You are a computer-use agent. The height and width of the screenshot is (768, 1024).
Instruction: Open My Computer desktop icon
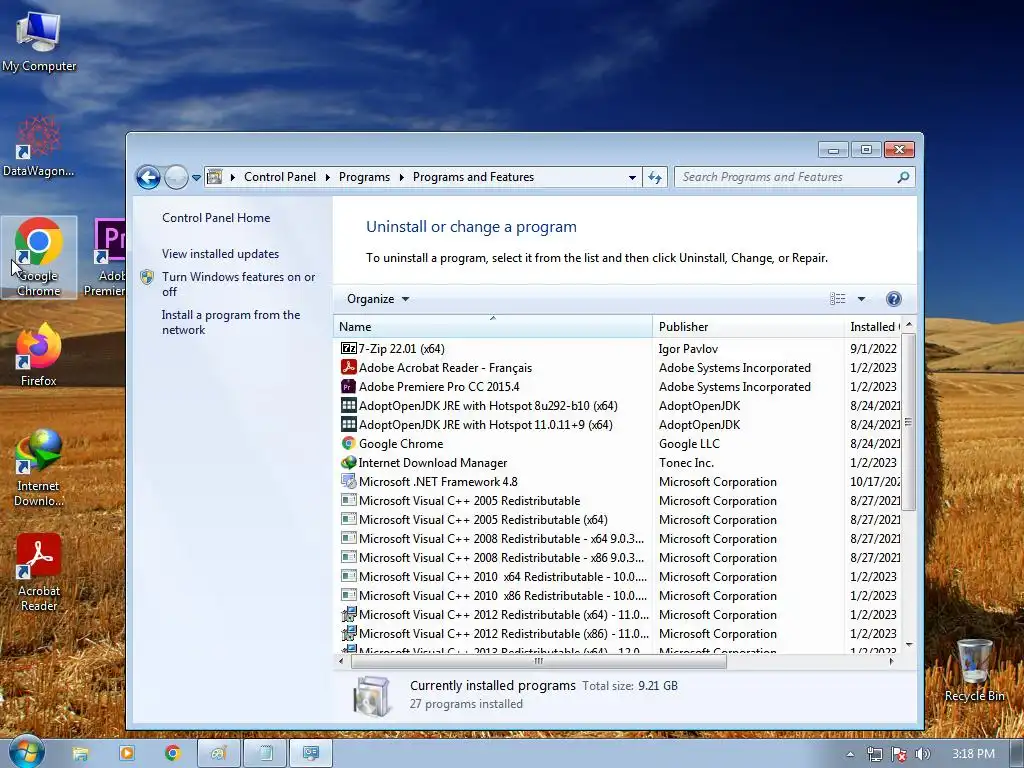click(39, 40)
